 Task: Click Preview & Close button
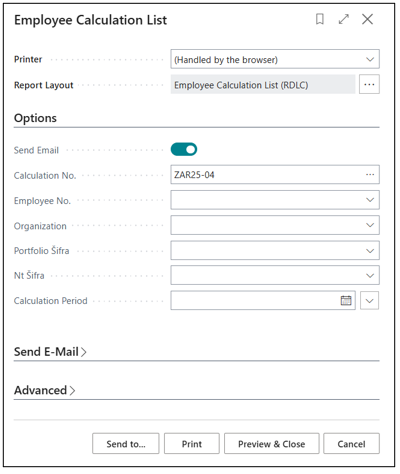point(271,444)
